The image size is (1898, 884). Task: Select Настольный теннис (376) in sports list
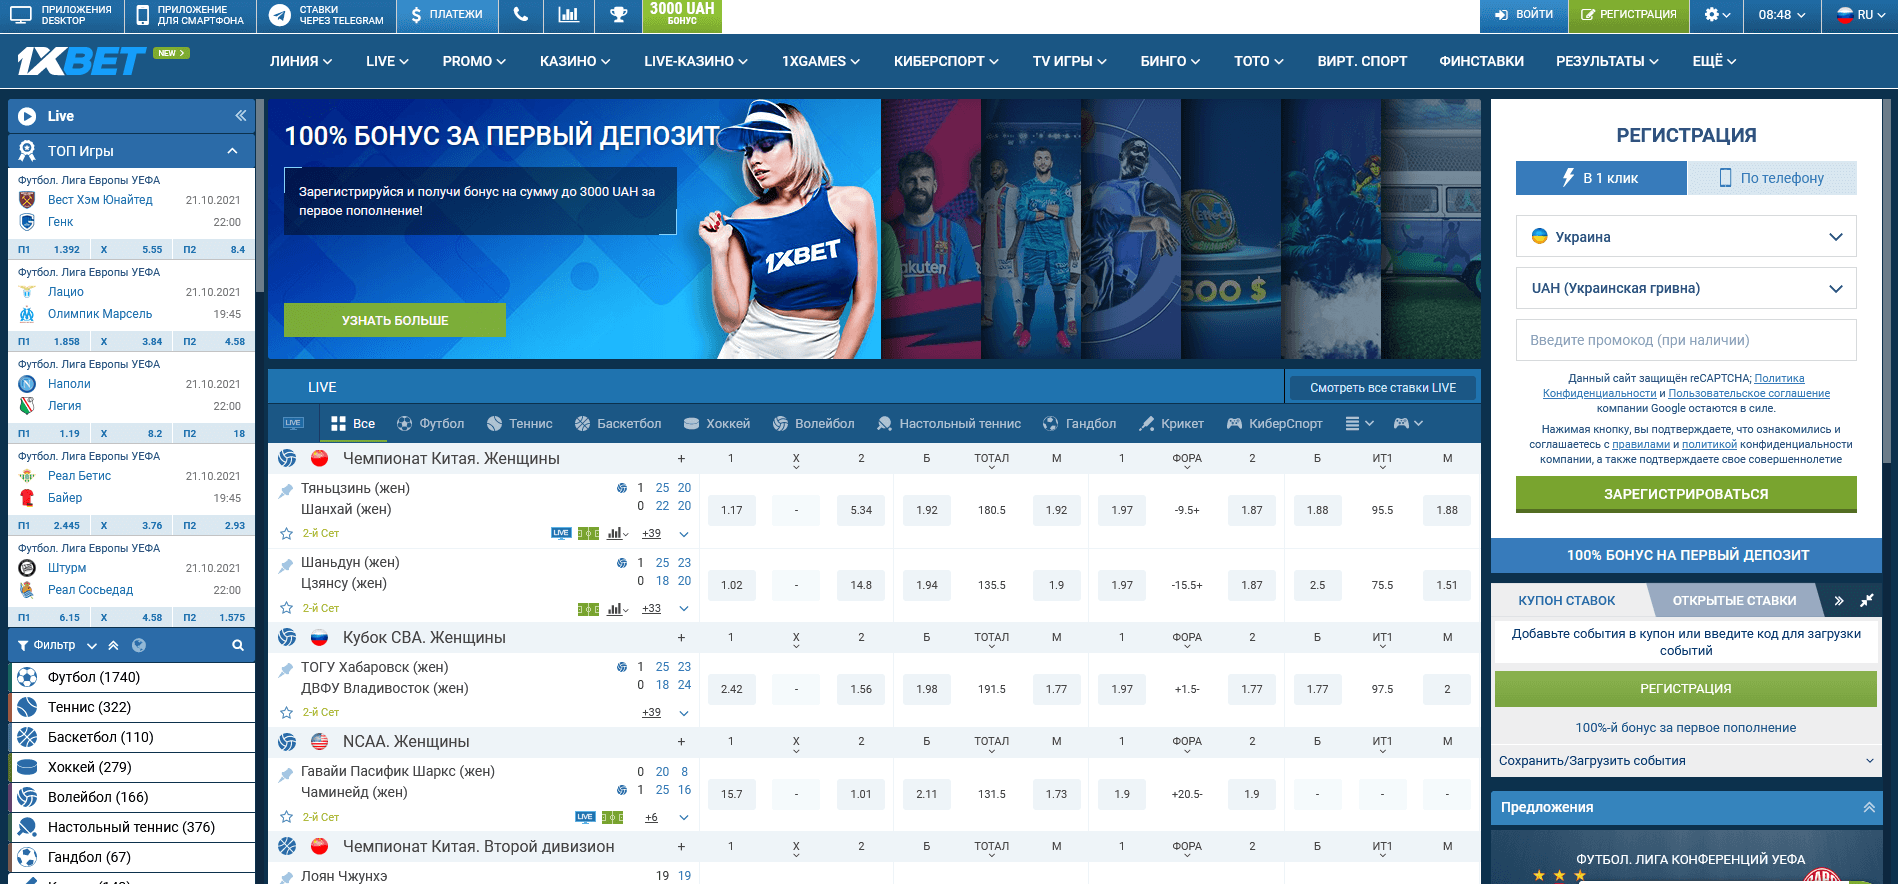pos(132,827)
